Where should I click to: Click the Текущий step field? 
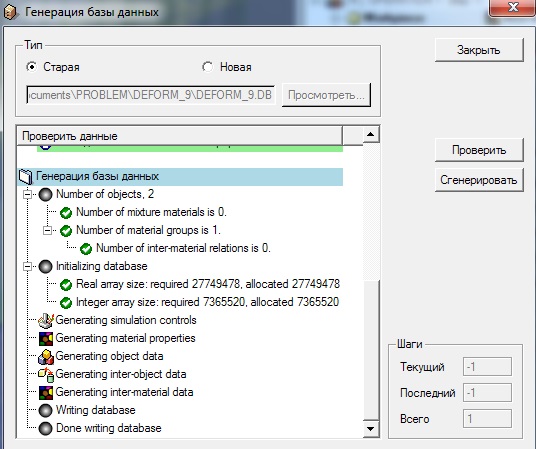coord(487,367)
